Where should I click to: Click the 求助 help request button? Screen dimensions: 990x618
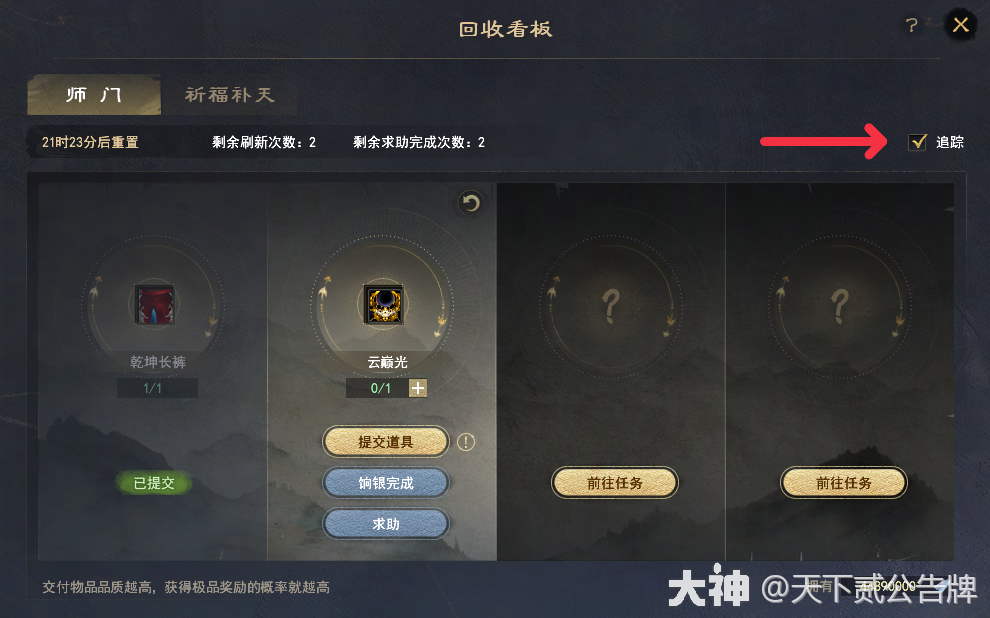pos(386,524)
